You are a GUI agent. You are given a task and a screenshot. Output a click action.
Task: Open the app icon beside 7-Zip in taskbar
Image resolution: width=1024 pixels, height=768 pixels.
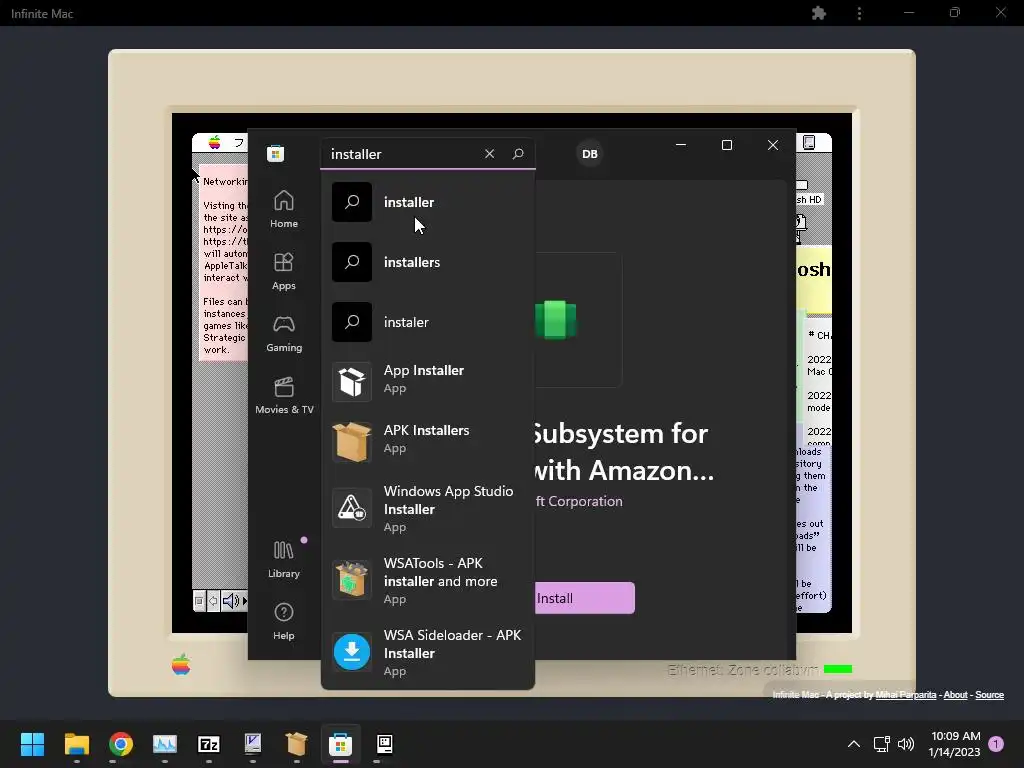pos(252,744)
